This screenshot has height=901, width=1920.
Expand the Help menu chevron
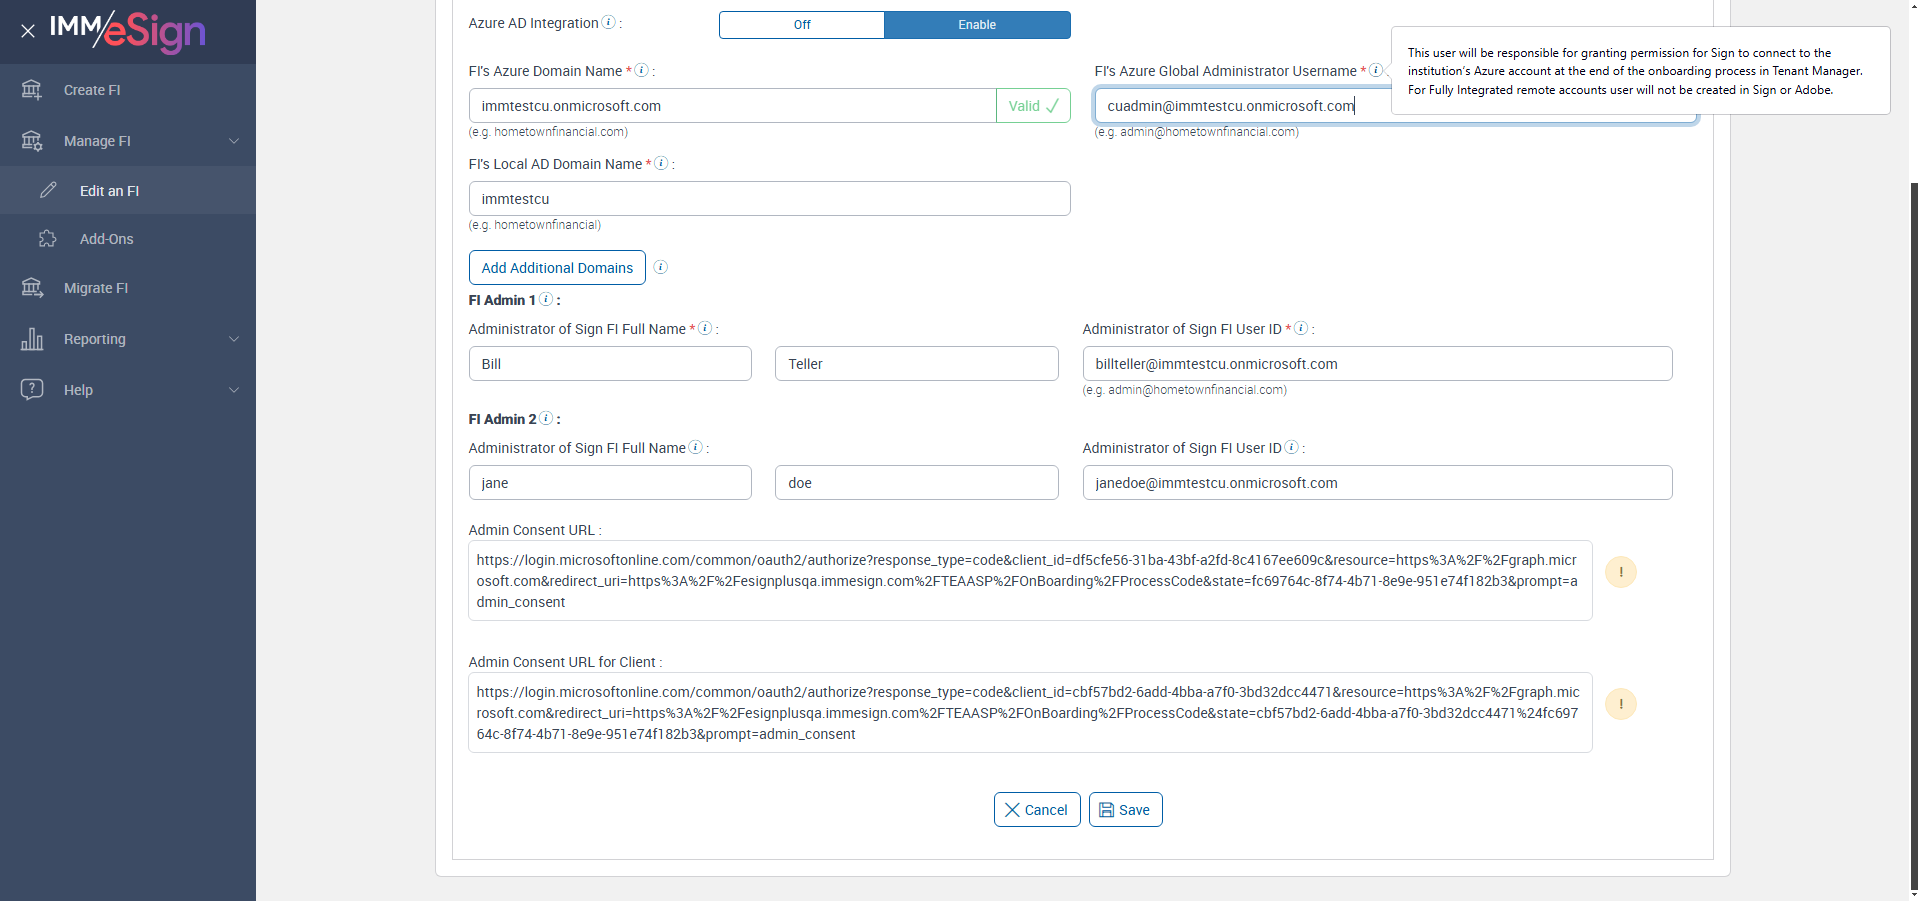pos(234,390)
